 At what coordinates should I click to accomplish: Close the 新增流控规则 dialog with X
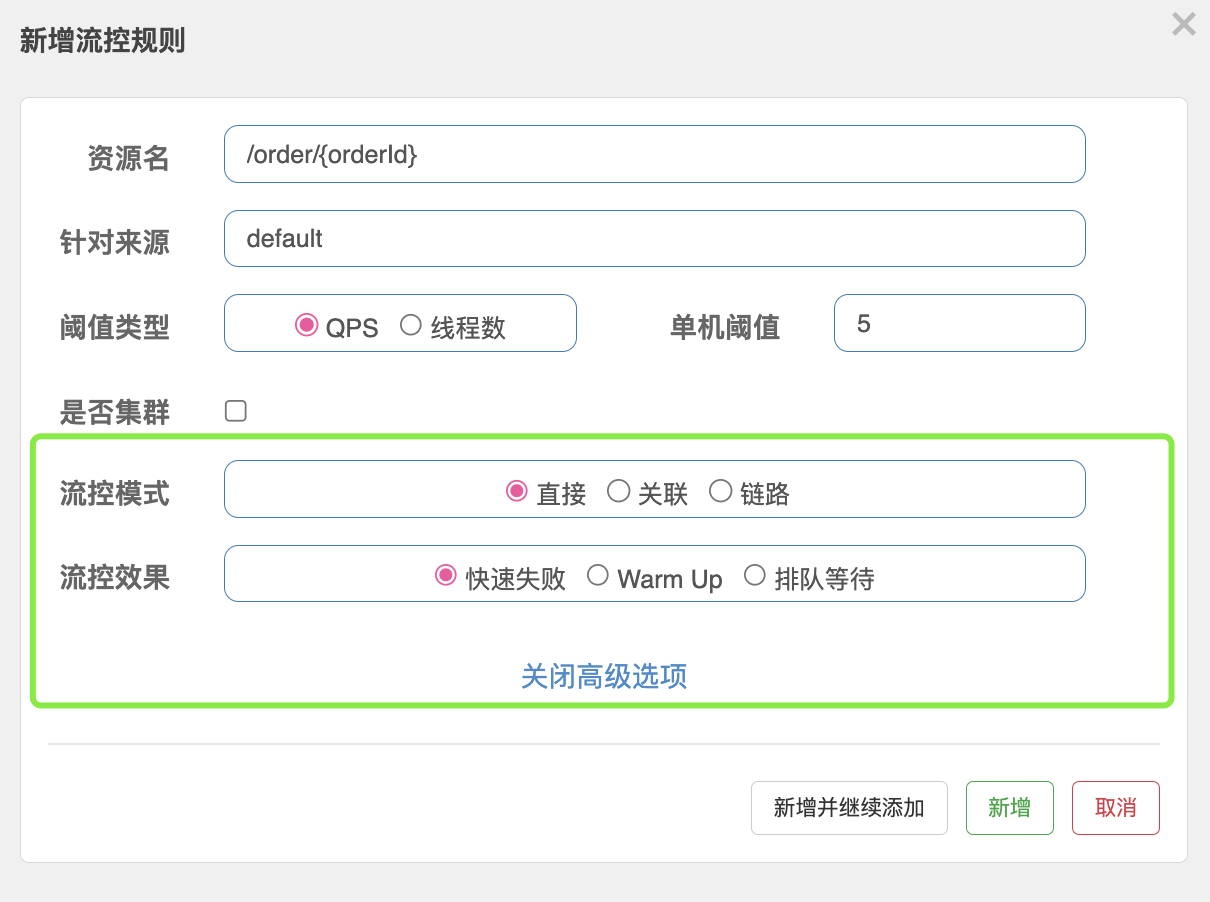(1184, 24)
